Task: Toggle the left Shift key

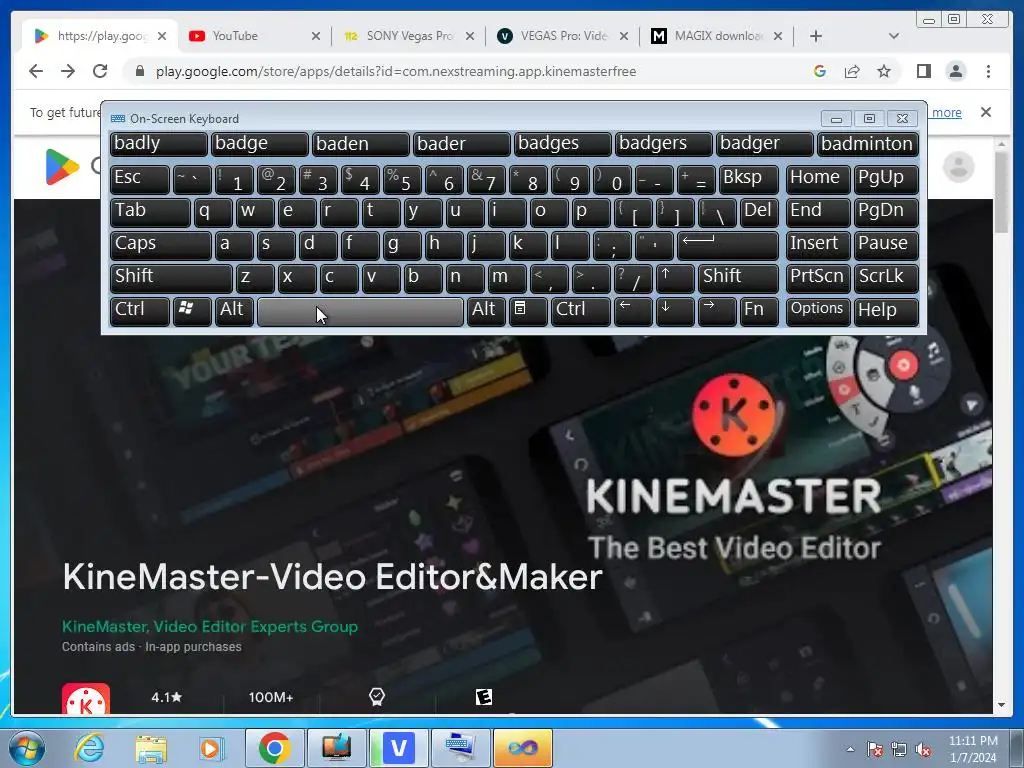Action: click(x=171, y=278)
